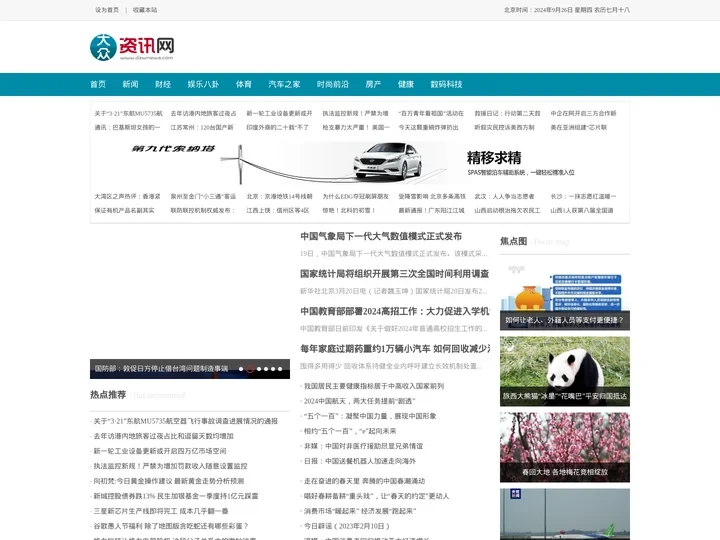Open slide caption 国防部：敦促日方停止借台湾问题制造事端
The image size is (720, 540).
point(161,369)
